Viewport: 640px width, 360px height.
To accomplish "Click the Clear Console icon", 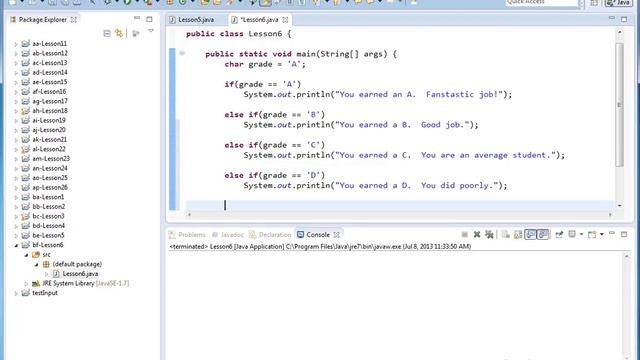I will (506, 234).
